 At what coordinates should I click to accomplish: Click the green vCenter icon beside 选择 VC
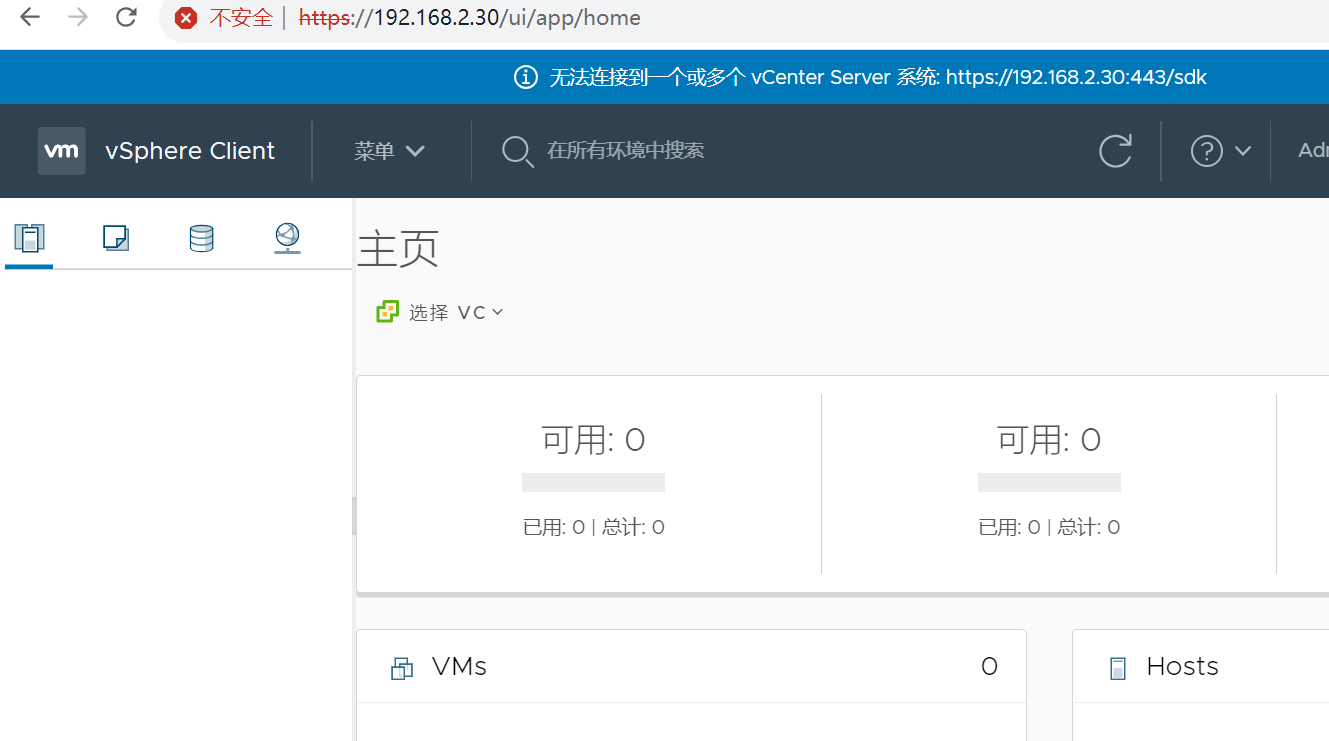pyautogui.click(x=388, y=312)
